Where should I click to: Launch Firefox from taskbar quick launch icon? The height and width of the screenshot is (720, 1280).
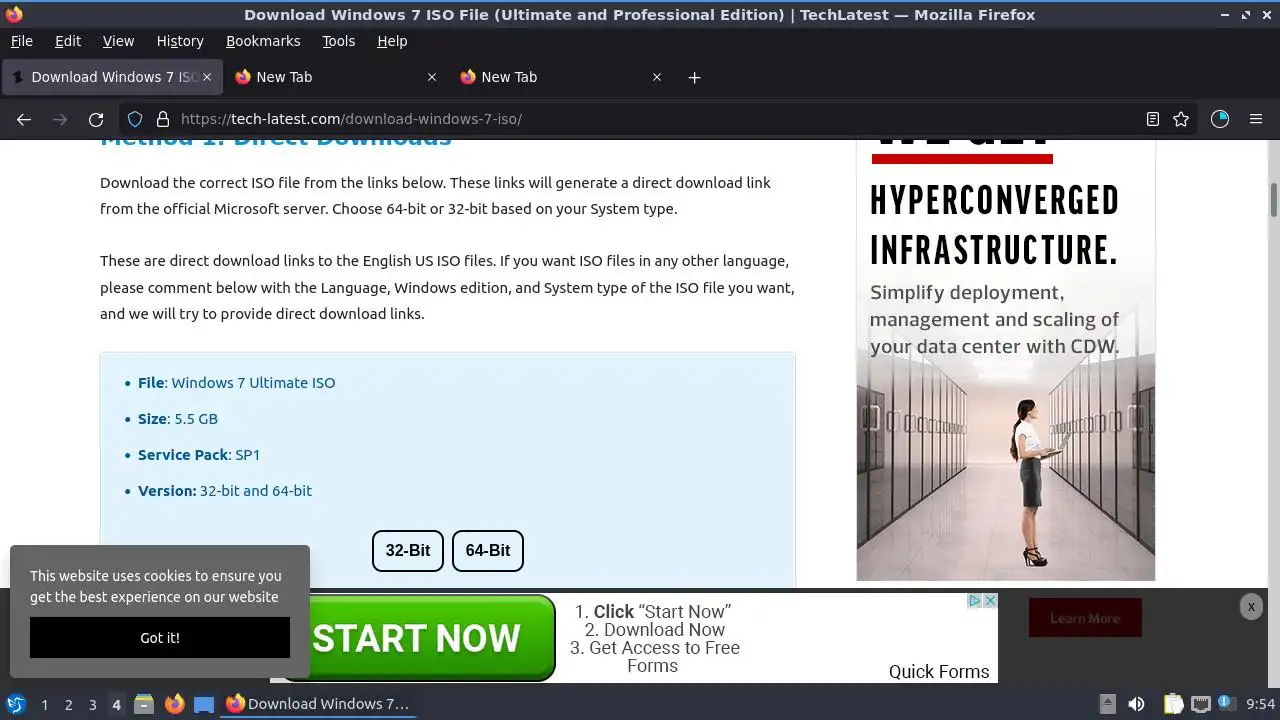[x=174, y=704]
